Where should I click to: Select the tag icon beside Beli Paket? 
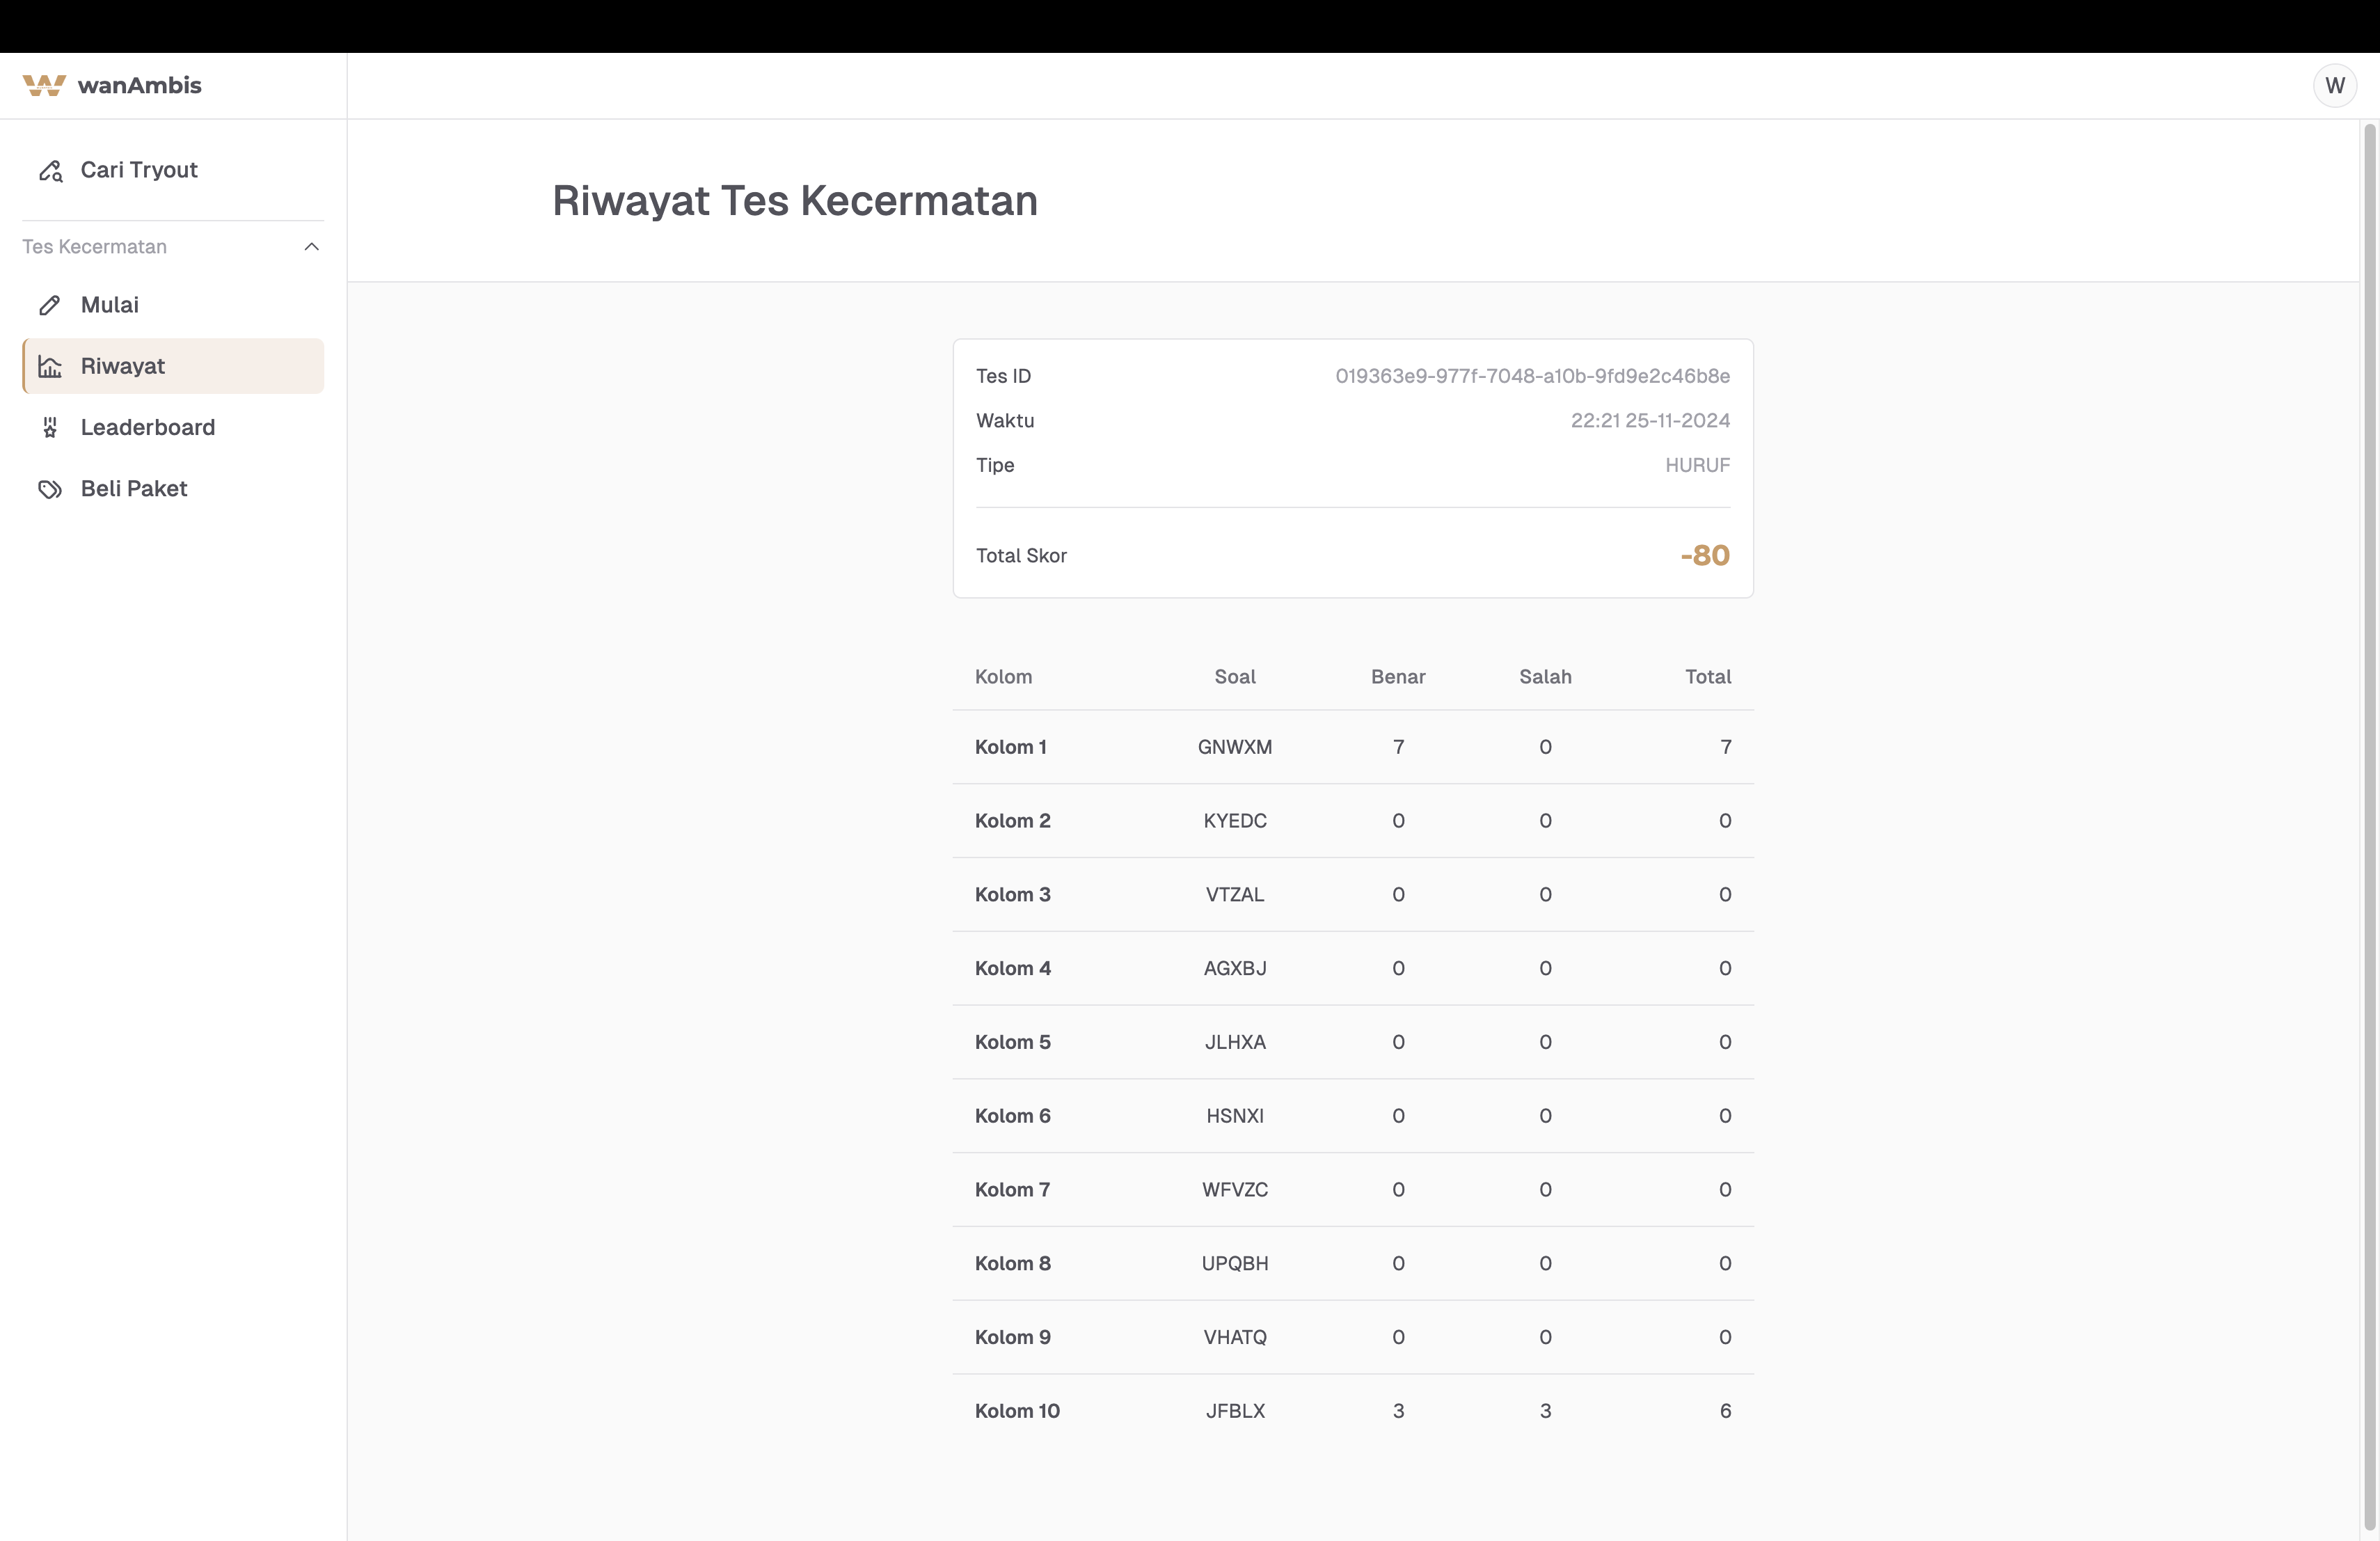click(50, 489)
